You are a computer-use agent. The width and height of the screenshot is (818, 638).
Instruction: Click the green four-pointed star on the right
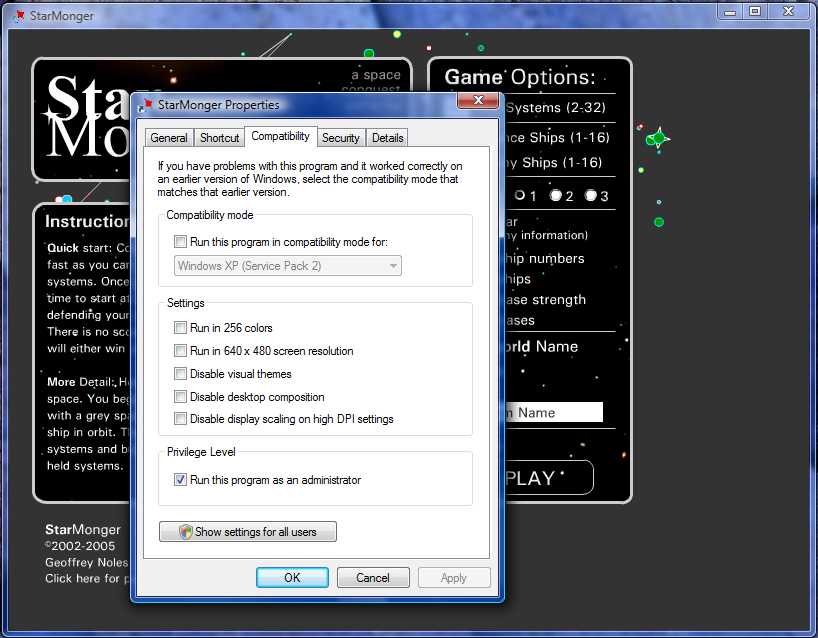(x=657, y=139)
